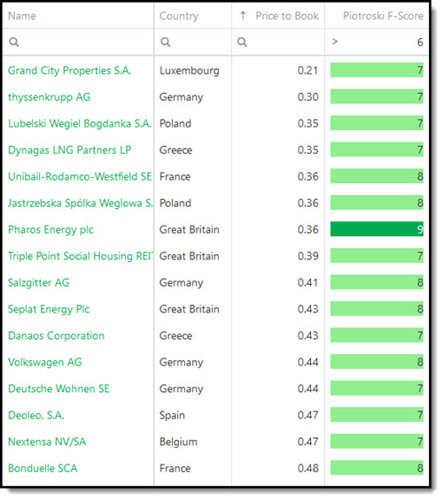Screen dimensions: 442x500
Task: Select Price to Book value 0.30
Action: [308, 97]
